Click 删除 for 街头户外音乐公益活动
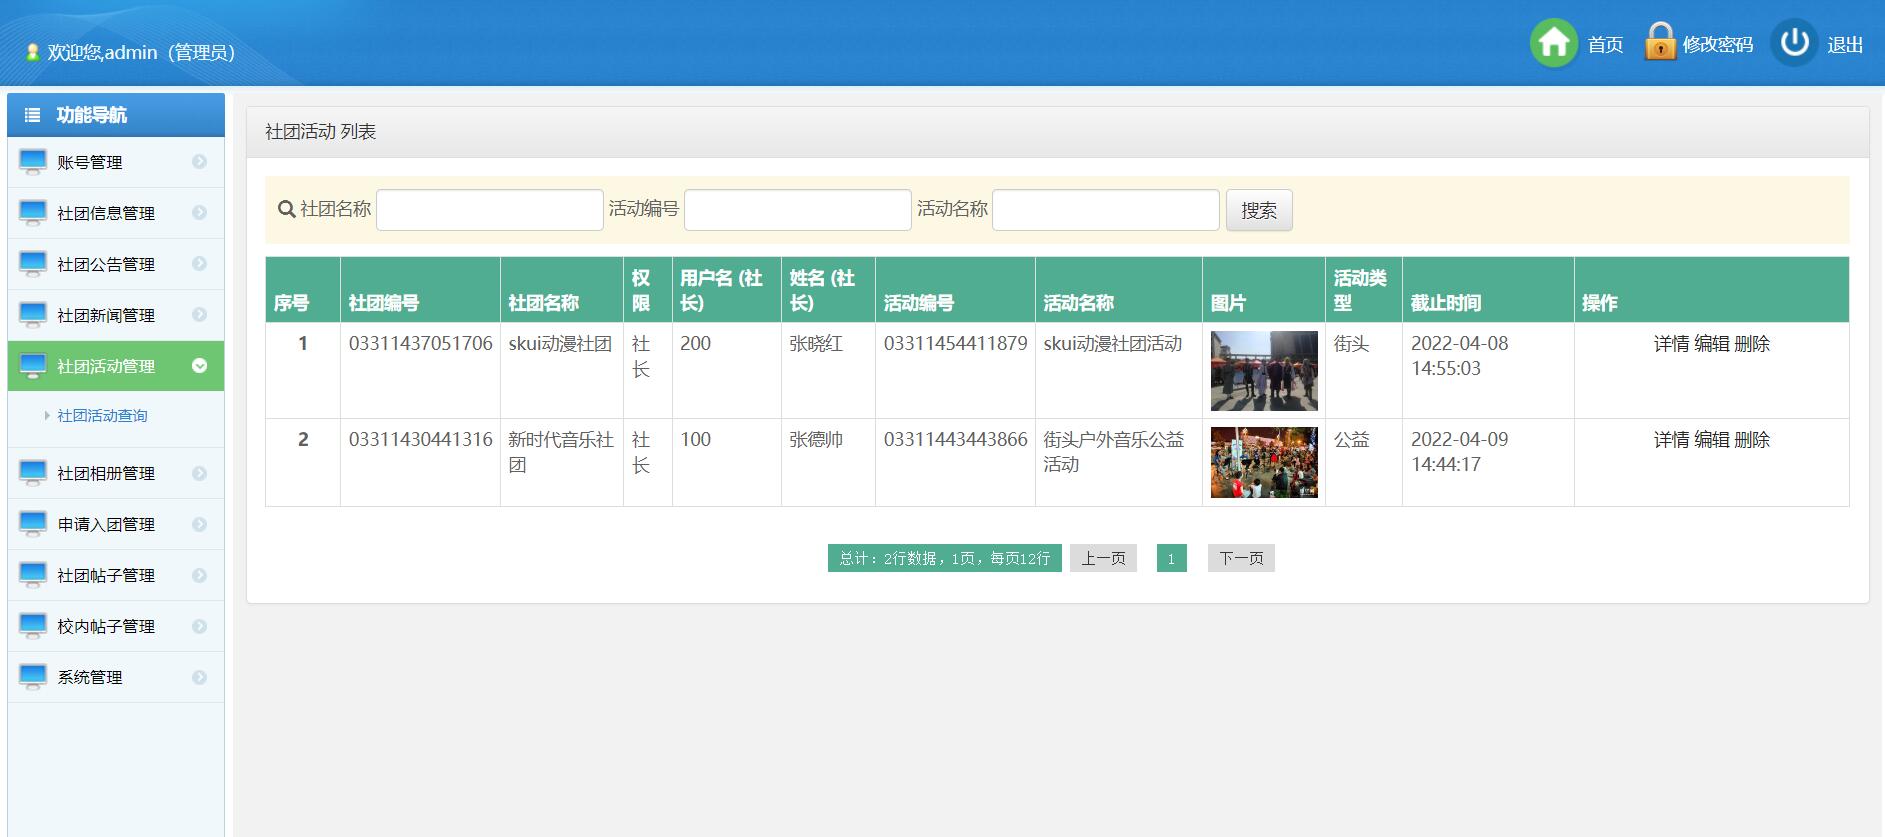The height and width of the screenshot is (837, 1885). [1752, 440]
